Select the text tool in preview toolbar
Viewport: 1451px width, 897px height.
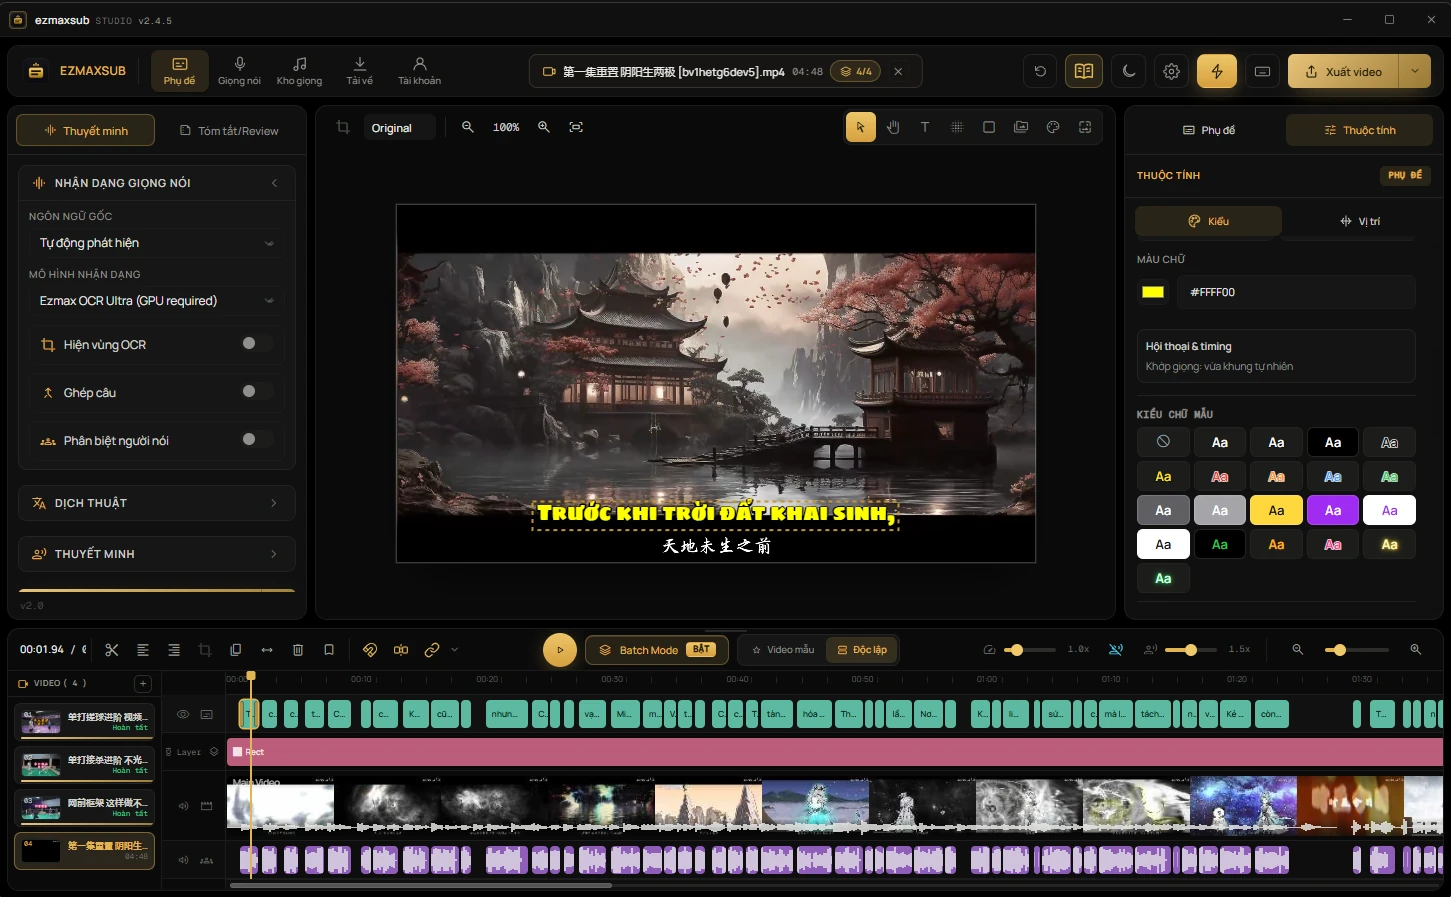925,127
